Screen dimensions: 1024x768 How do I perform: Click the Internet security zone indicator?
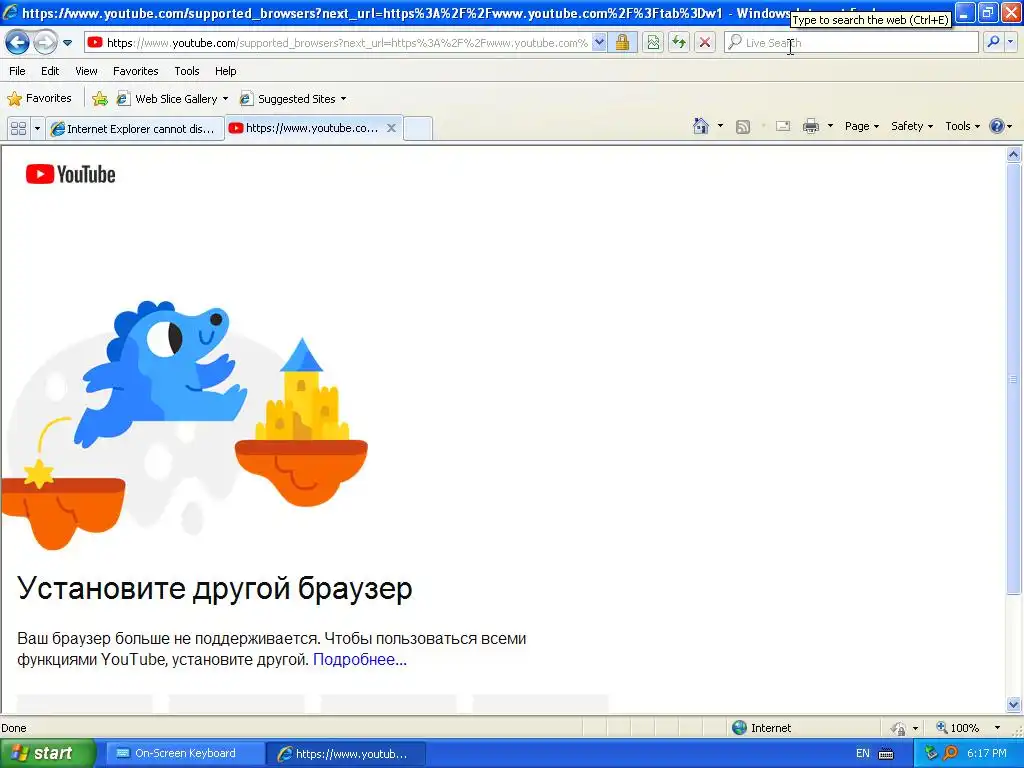[x=762, y=728]
